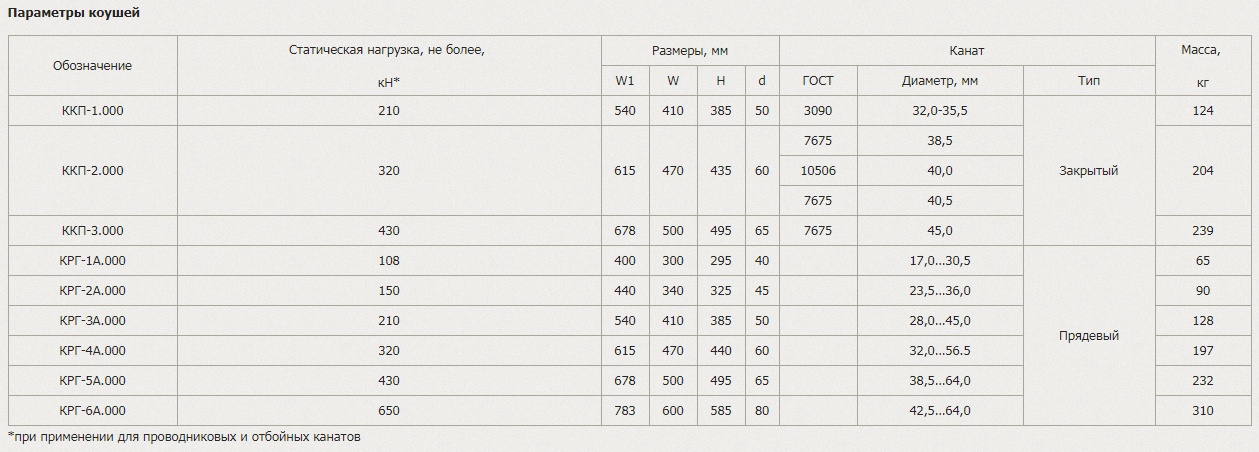
Task: Click the Диаметр, мм sub-header
Action: 940,81
